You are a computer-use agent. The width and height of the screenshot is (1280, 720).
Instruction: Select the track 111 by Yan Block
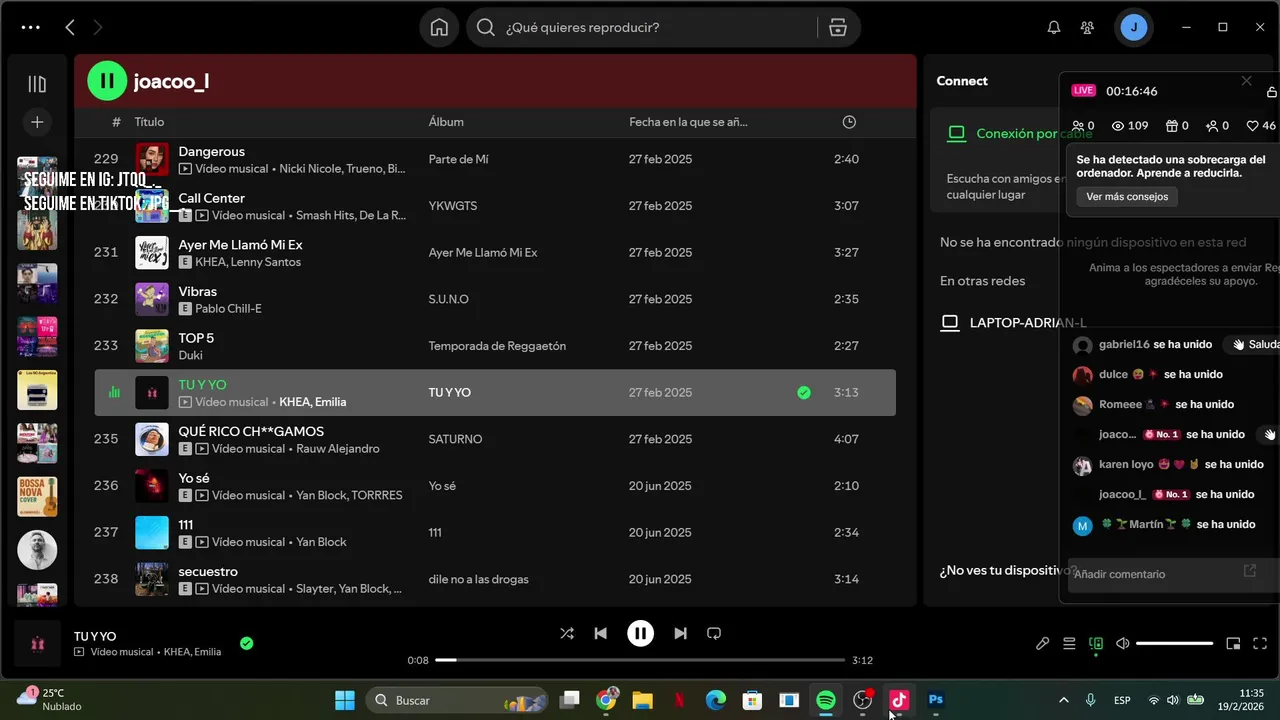185,525
